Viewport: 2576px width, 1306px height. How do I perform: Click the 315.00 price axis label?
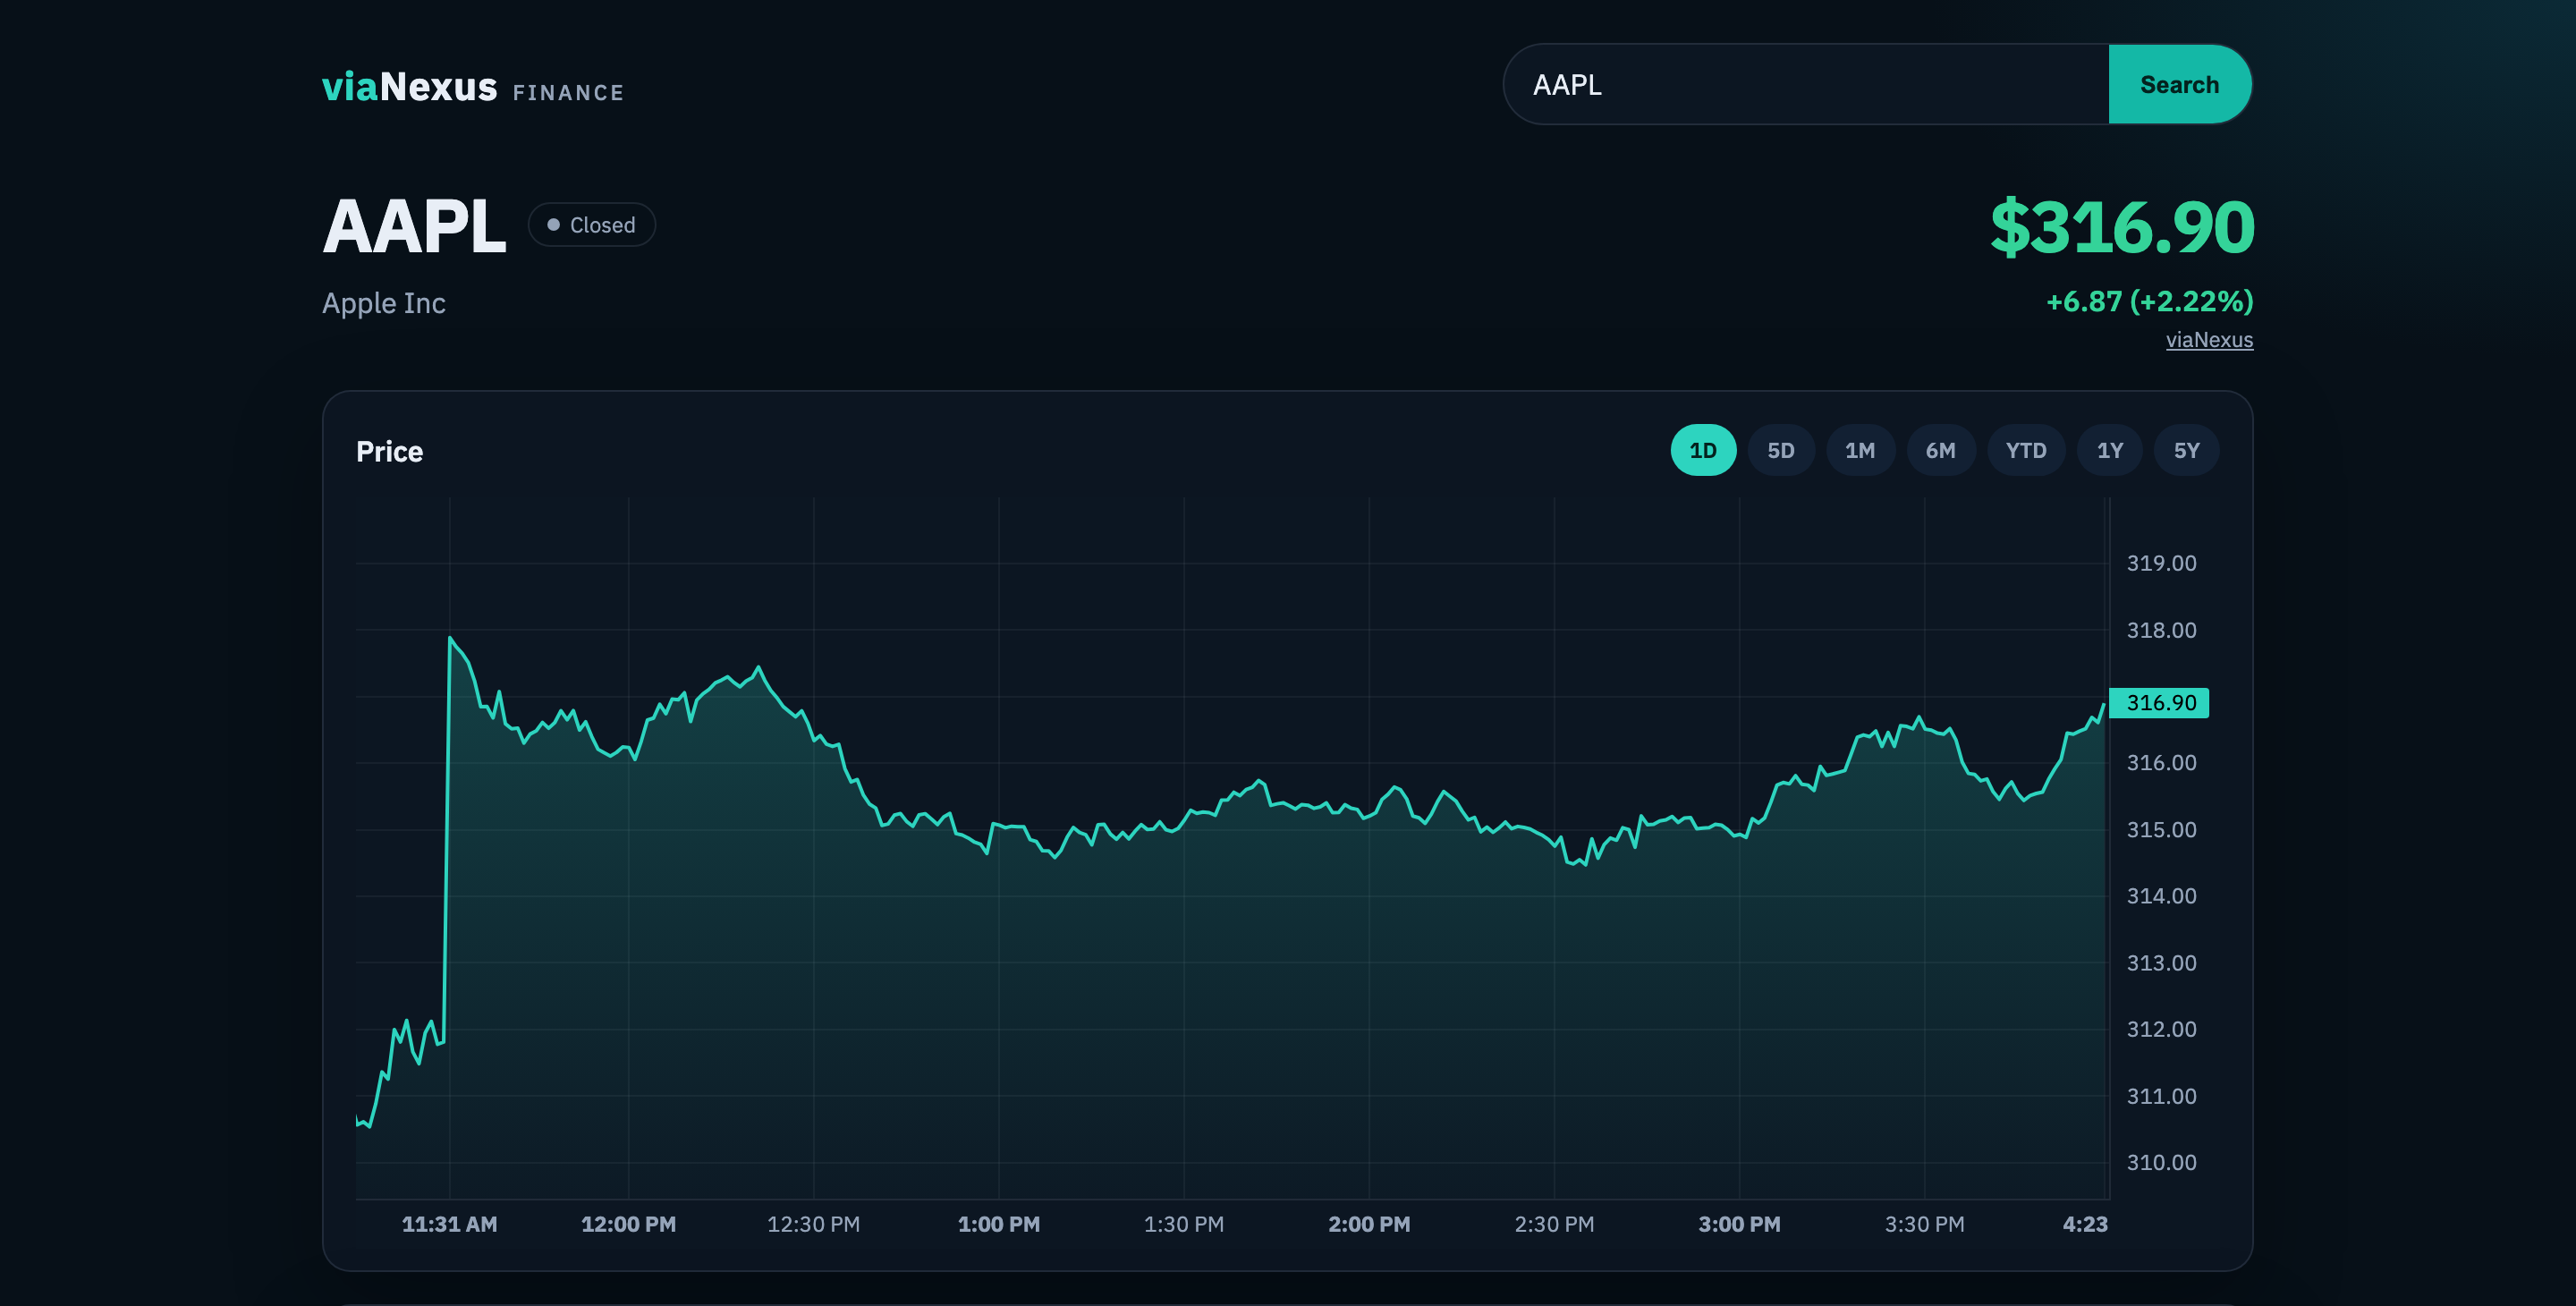(x=2161, y=830)
